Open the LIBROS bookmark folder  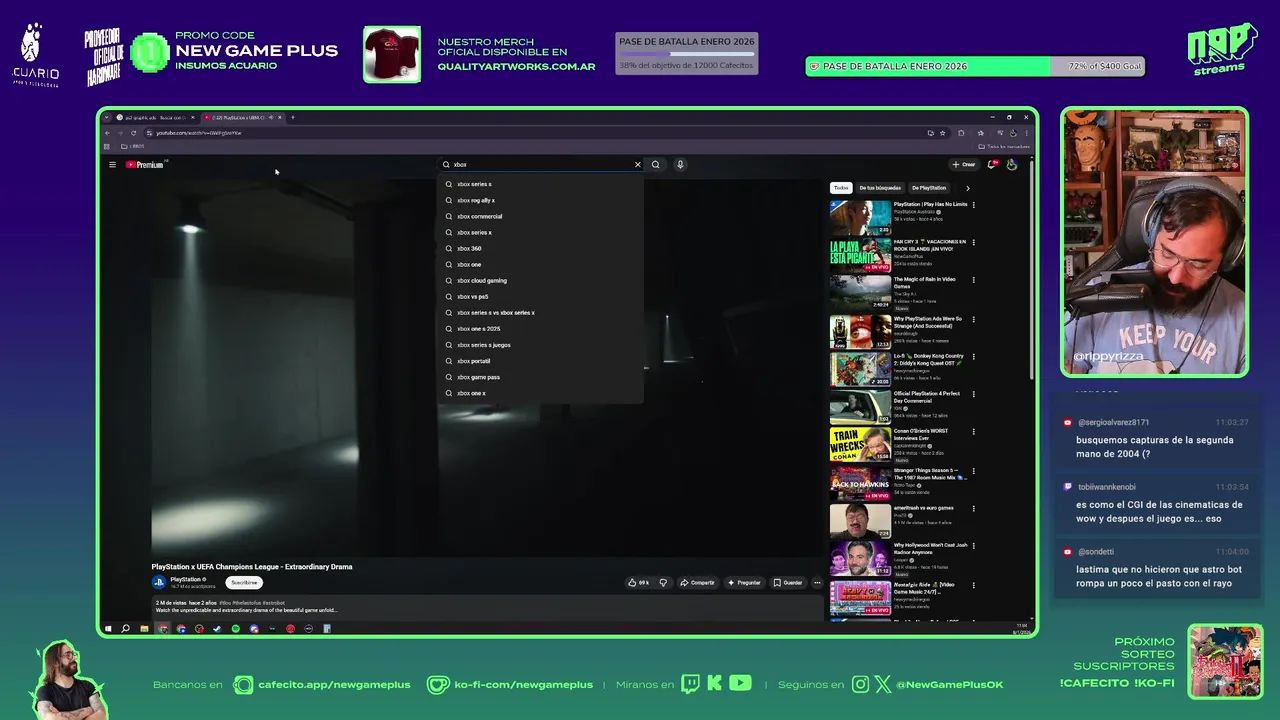[x=133, y=146]
